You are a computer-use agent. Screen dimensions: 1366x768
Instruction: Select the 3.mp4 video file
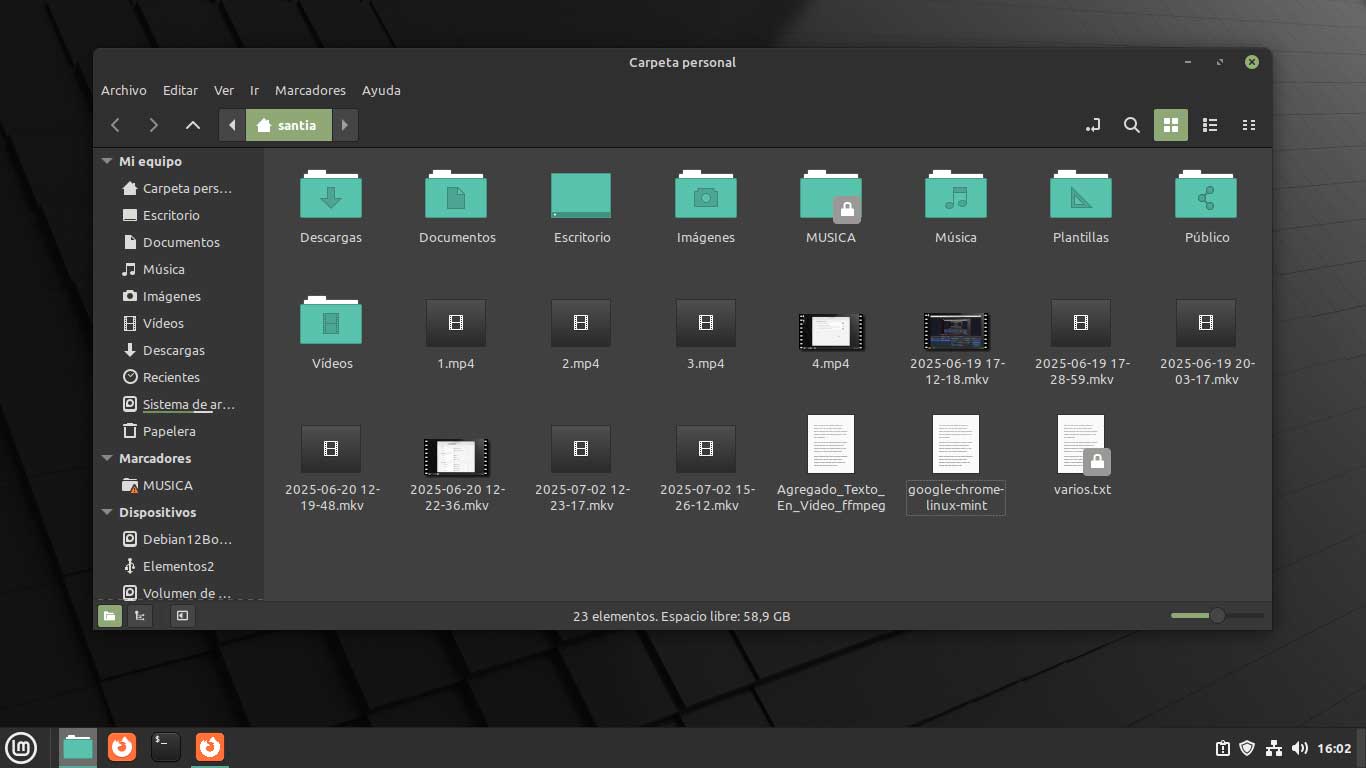click(706, 322)
